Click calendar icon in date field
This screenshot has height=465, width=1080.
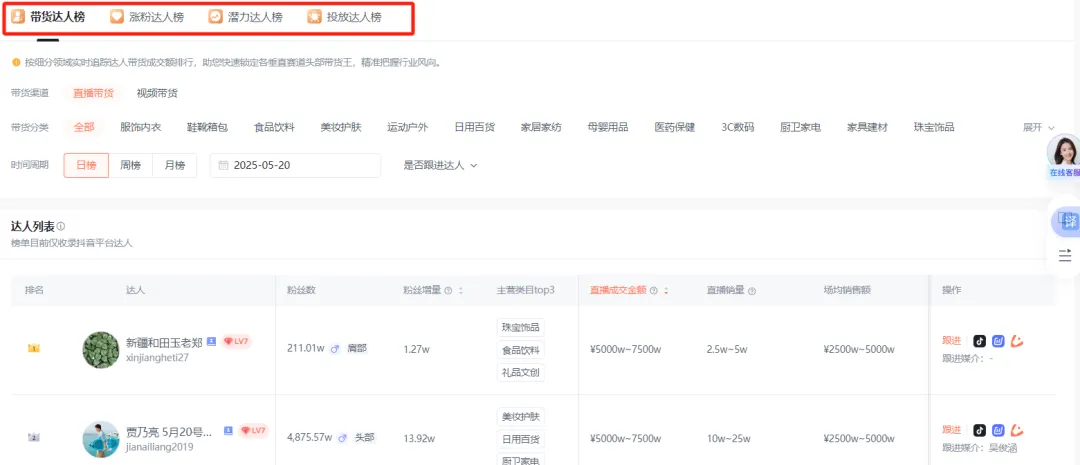point(223,165)
